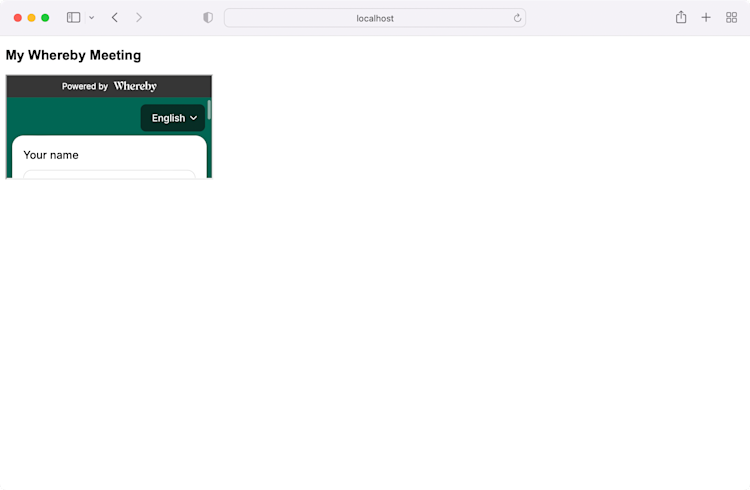Viewport: 750px width, 490px height.
Task: Click the scrollbar in the embedded meeting frame
Action: click(x=209, y=110)
